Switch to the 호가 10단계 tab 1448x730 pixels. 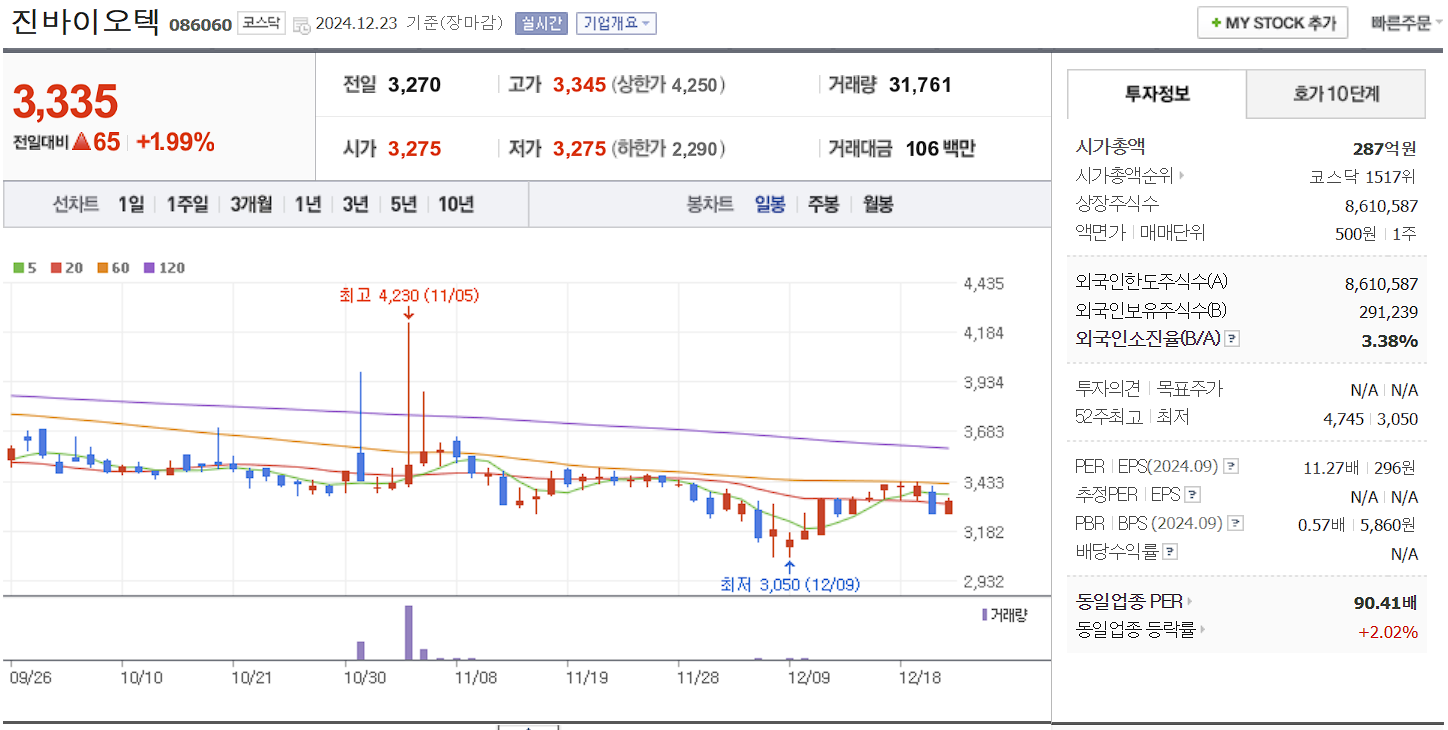(x=1335, y=94)
